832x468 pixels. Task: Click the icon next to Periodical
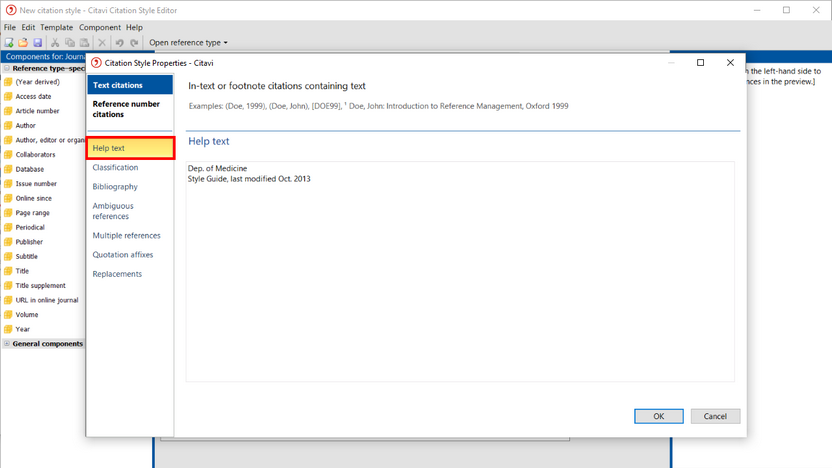coord(8,227)
